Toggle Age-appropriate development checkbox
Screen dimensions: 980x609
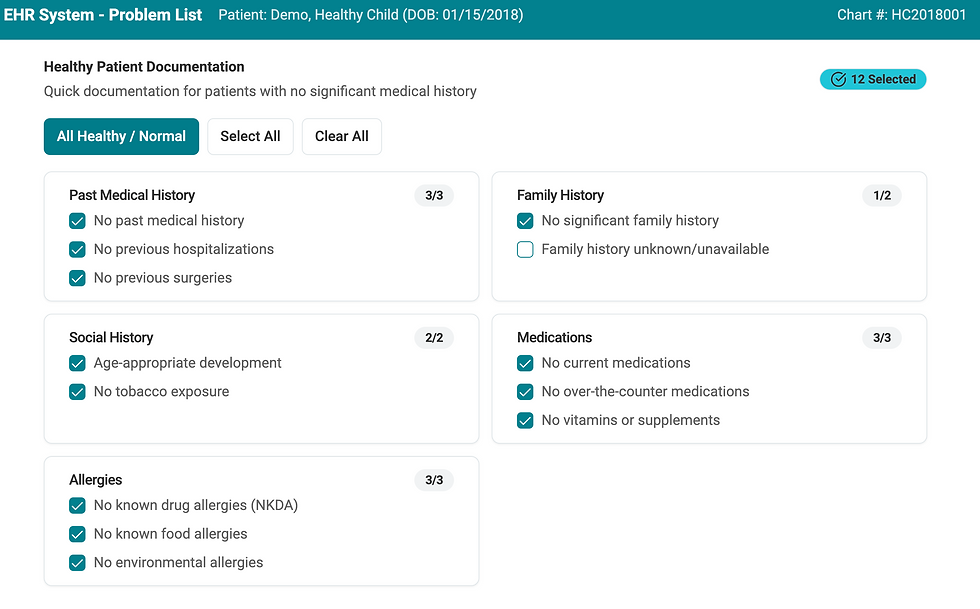(x=77, y=364)
